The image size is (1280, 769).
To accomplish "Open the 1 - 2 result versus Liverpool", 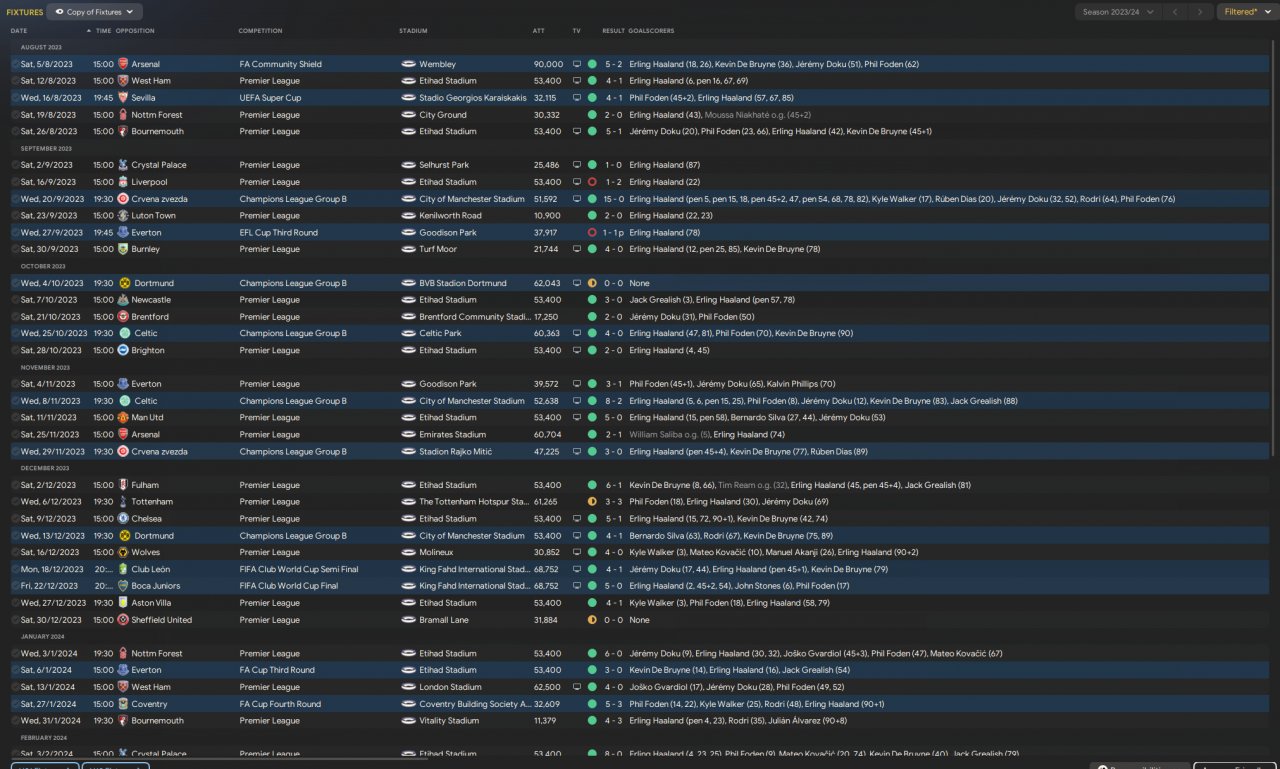I will tap(614, 182).
